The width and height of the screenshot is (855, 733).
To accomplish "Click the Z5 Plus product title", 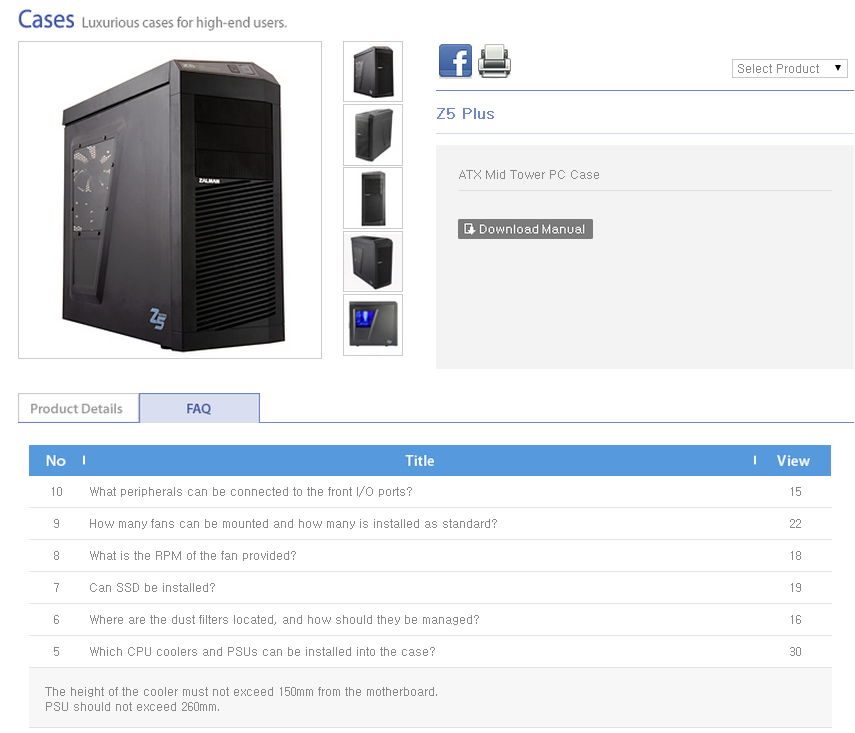I will (465, 114).
